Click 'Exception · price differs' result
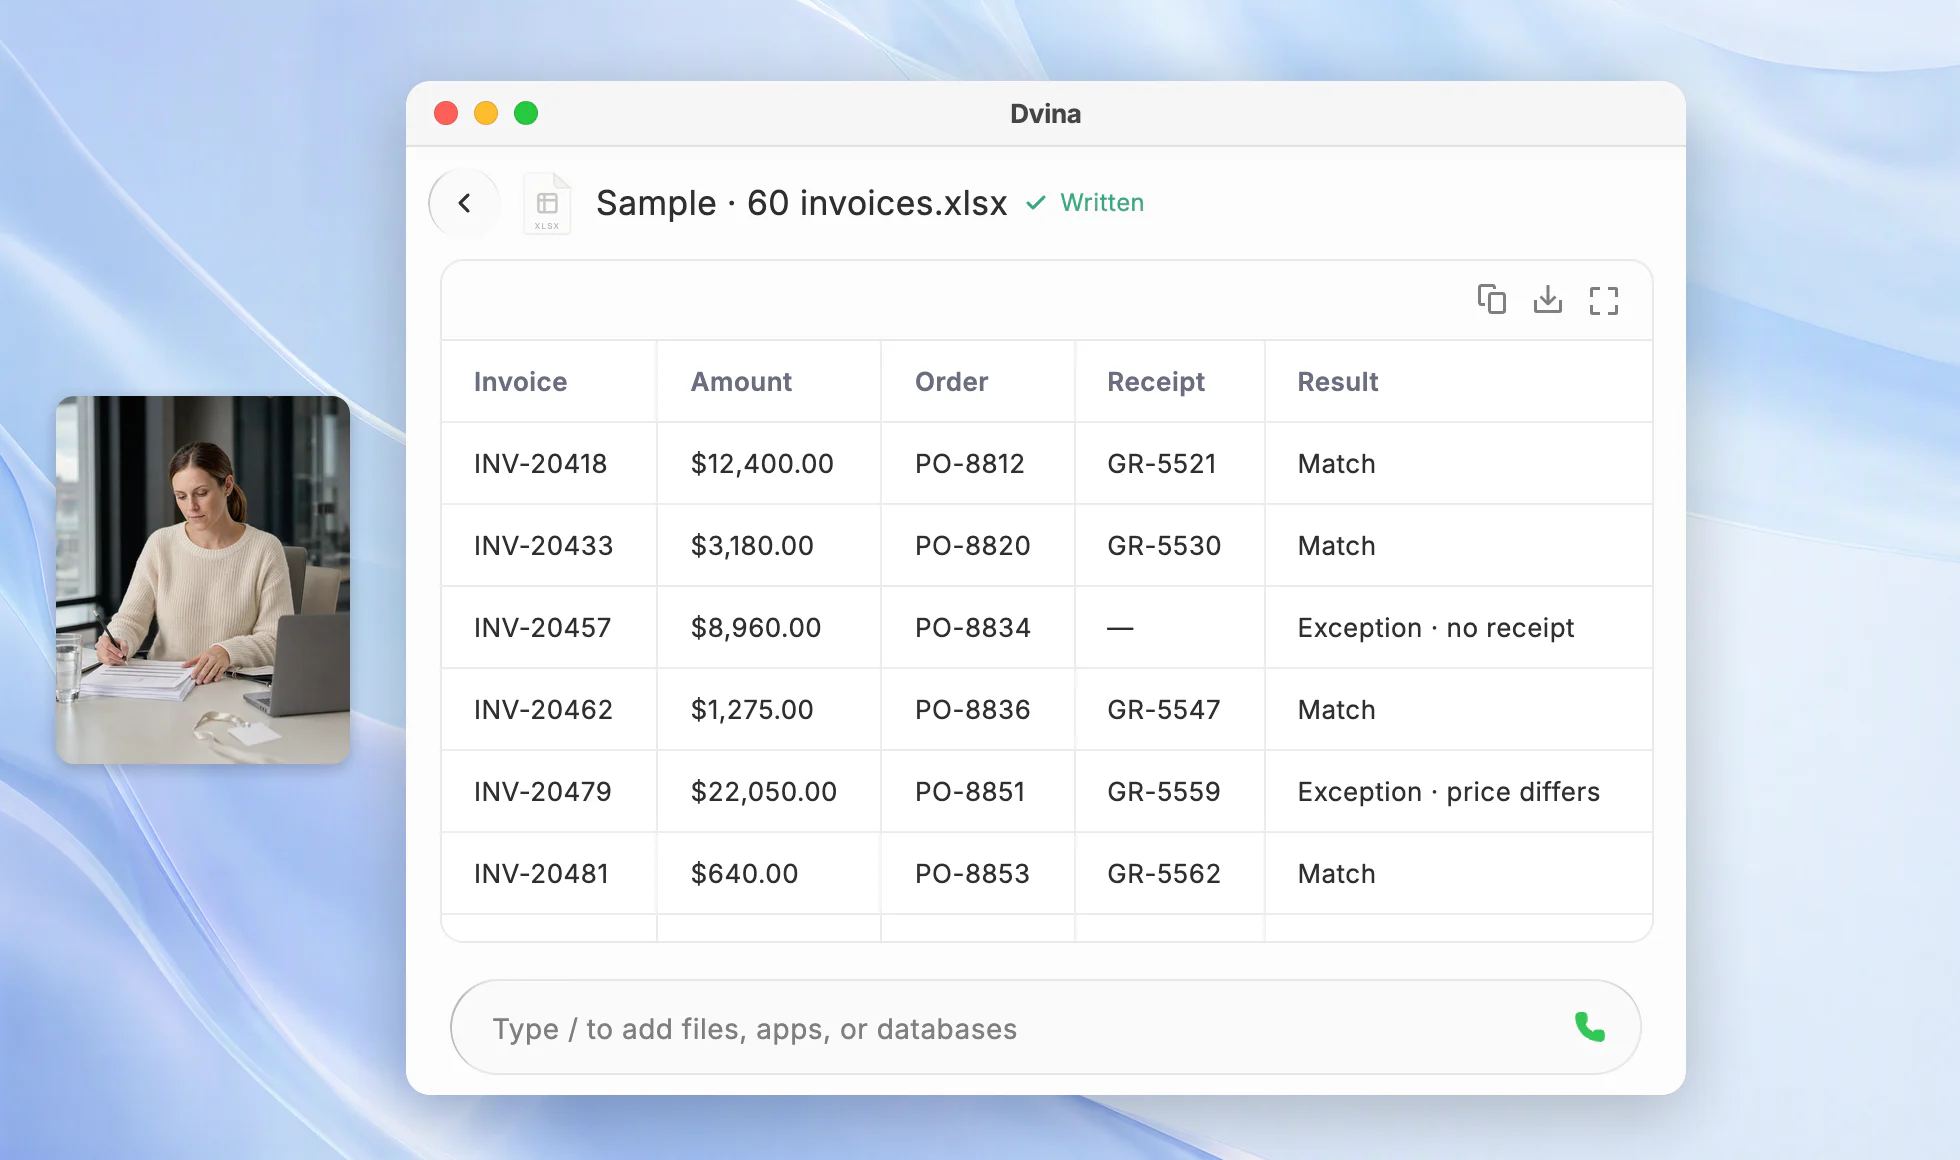This screenshot has width=1960, height=1160. click(x=1449, y=791)
